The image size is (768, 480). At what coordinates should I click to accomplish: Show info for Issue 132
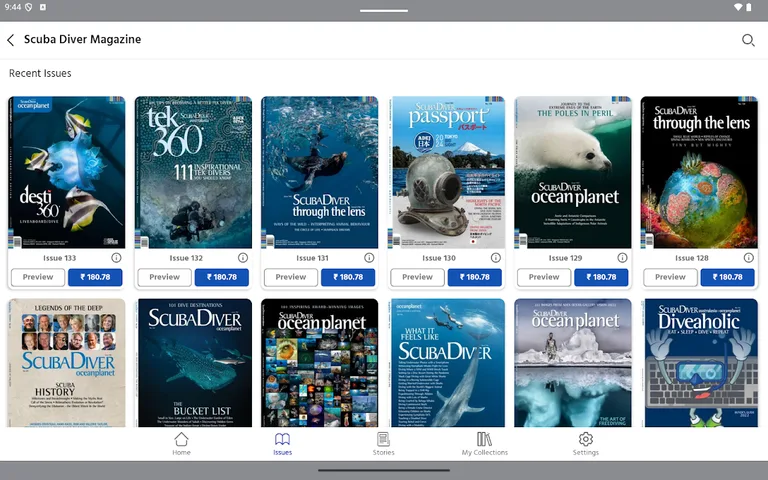click(242, 258)
